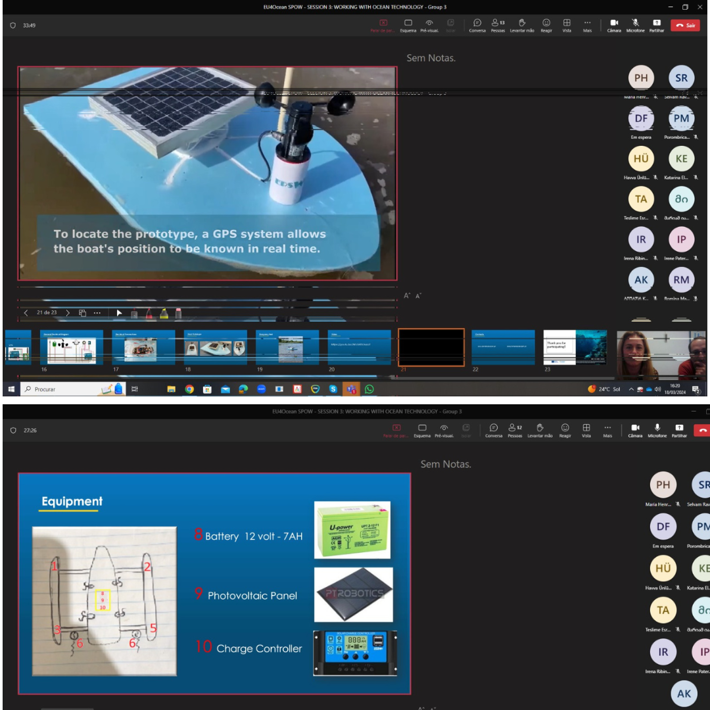Click Partilhar share icon in 33:49 meeting
The width and height of the screenshot is (710, 710).
656,24
